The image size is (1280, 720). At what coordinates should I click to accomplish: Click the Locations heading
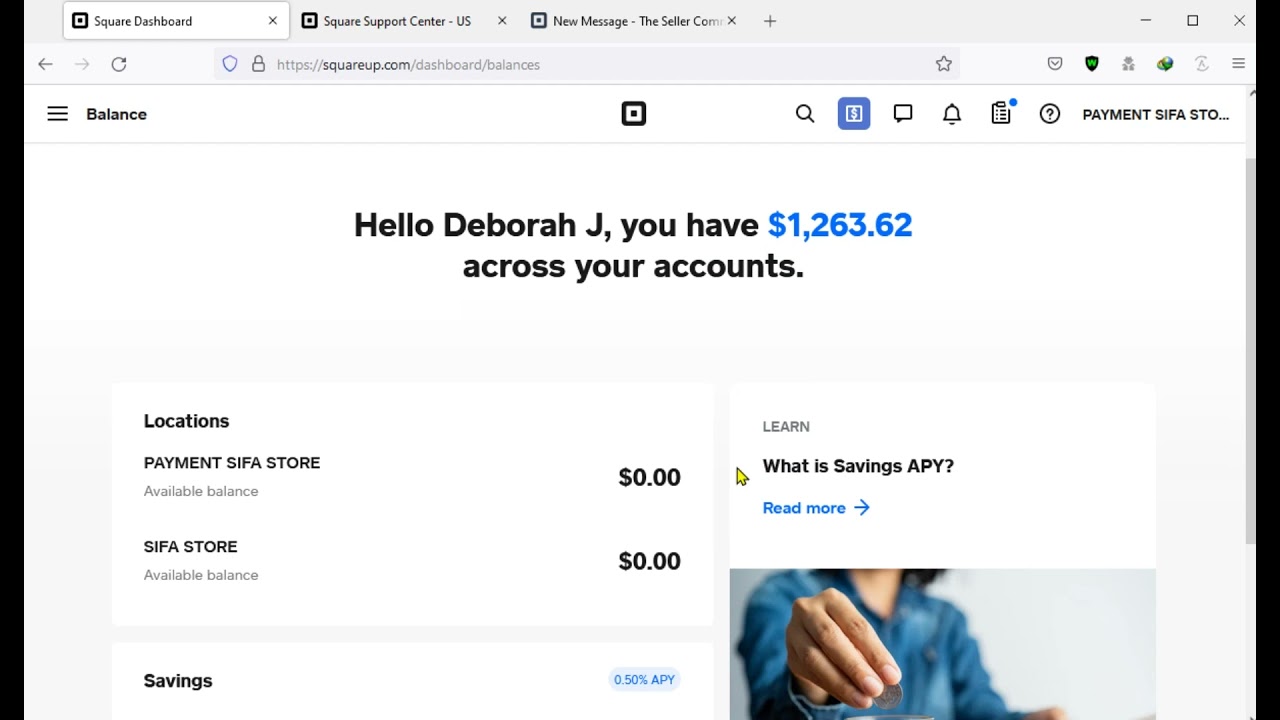[186, 421]
